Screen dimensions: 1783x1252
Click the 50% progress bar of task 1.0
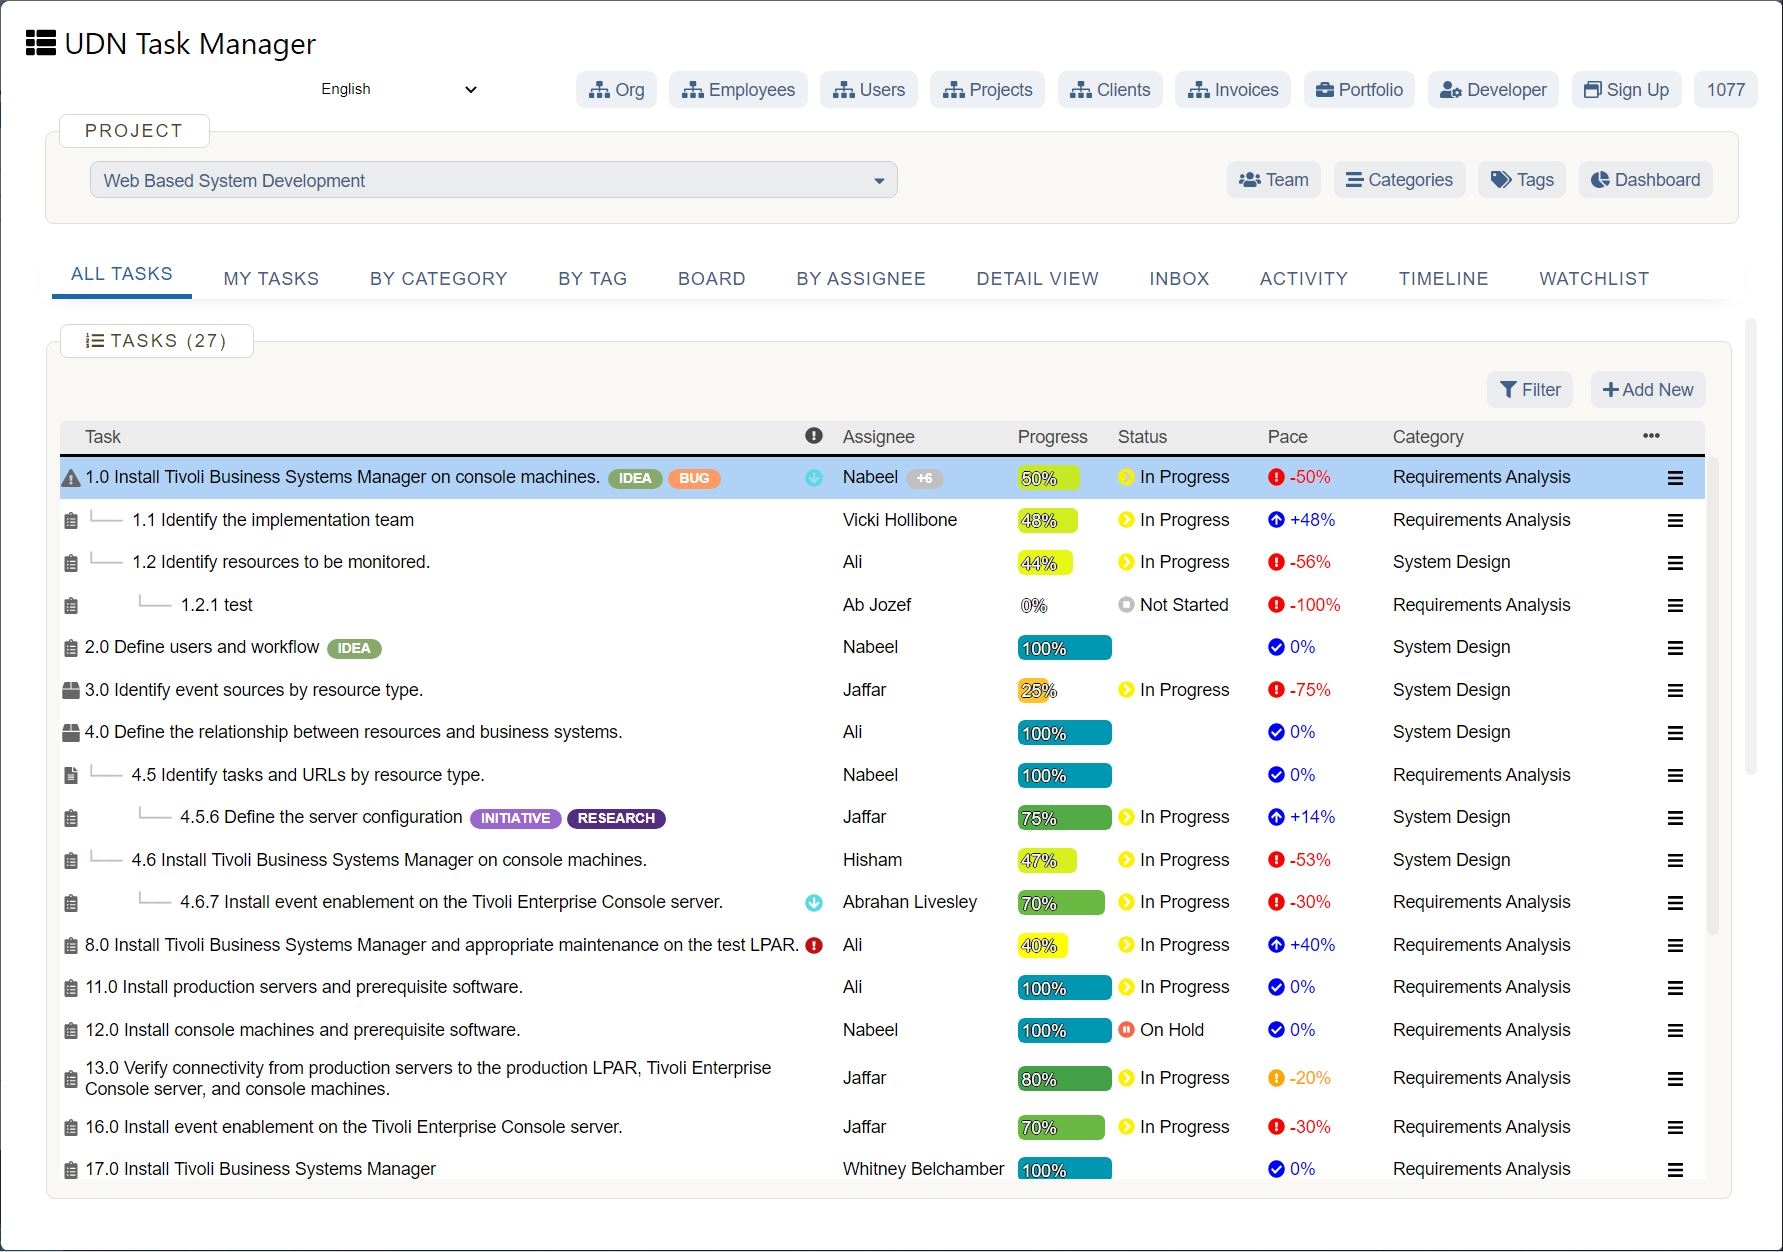[1047, 478]
